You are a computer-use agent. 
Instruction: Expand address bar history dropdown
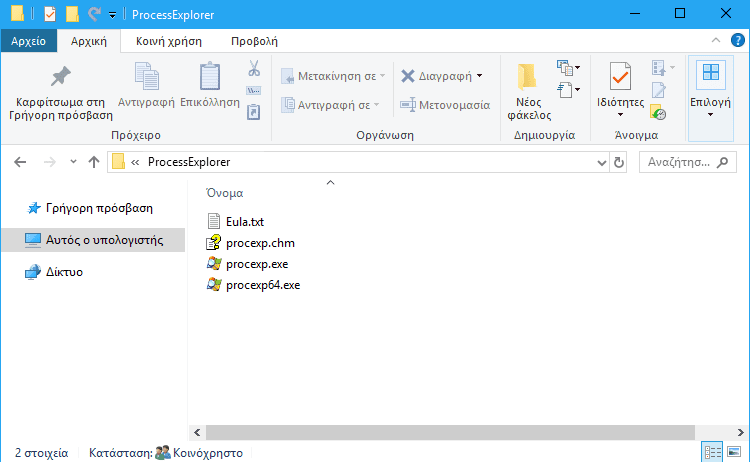602,163
